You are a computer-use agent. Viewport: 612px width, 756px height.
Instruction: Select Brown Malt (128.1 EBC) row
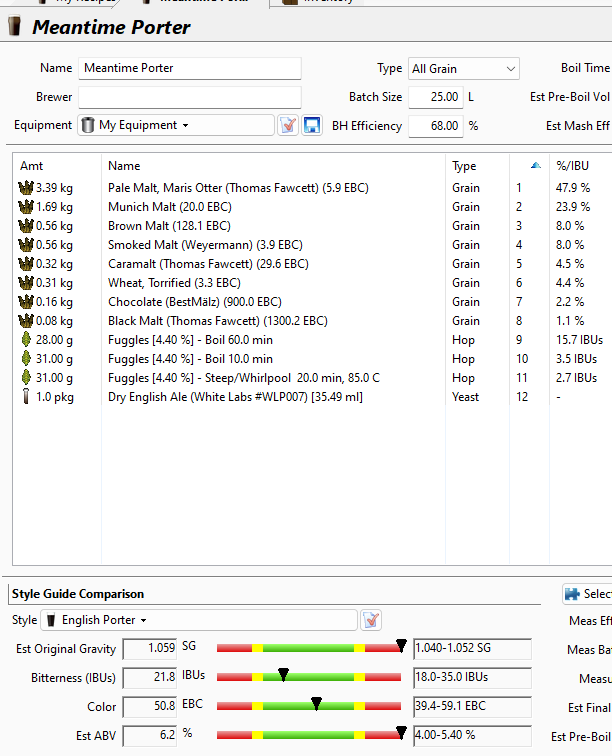coord(312,226)
